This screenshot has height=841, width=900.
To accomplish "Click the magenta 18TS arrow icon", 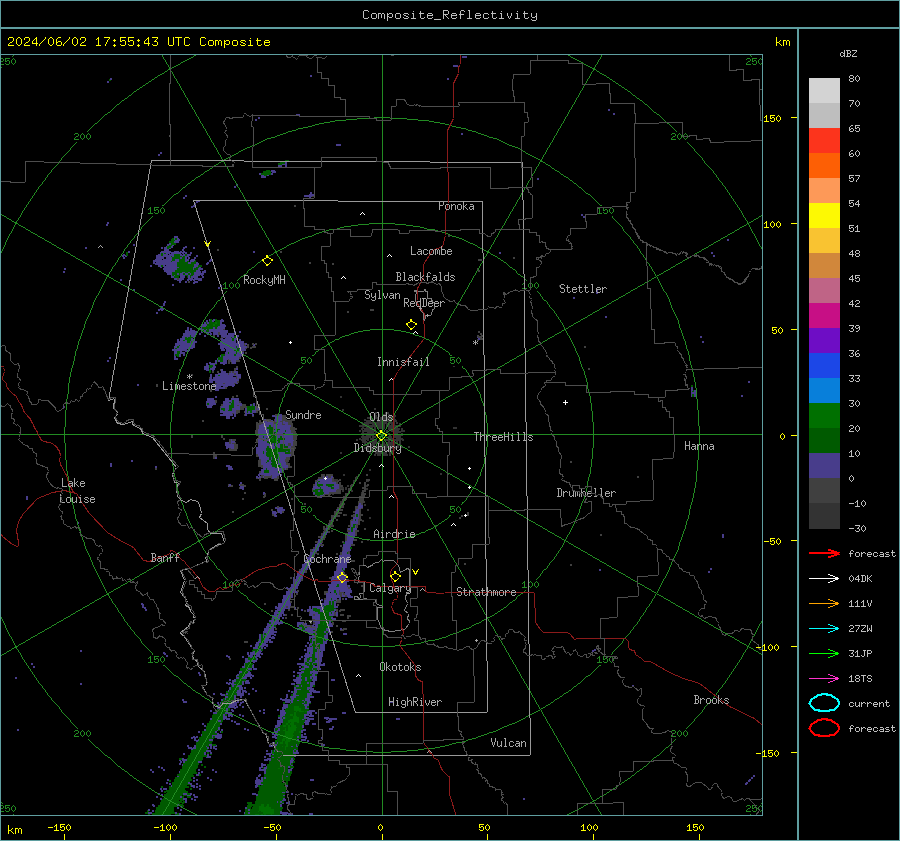I will click(824, 679).
